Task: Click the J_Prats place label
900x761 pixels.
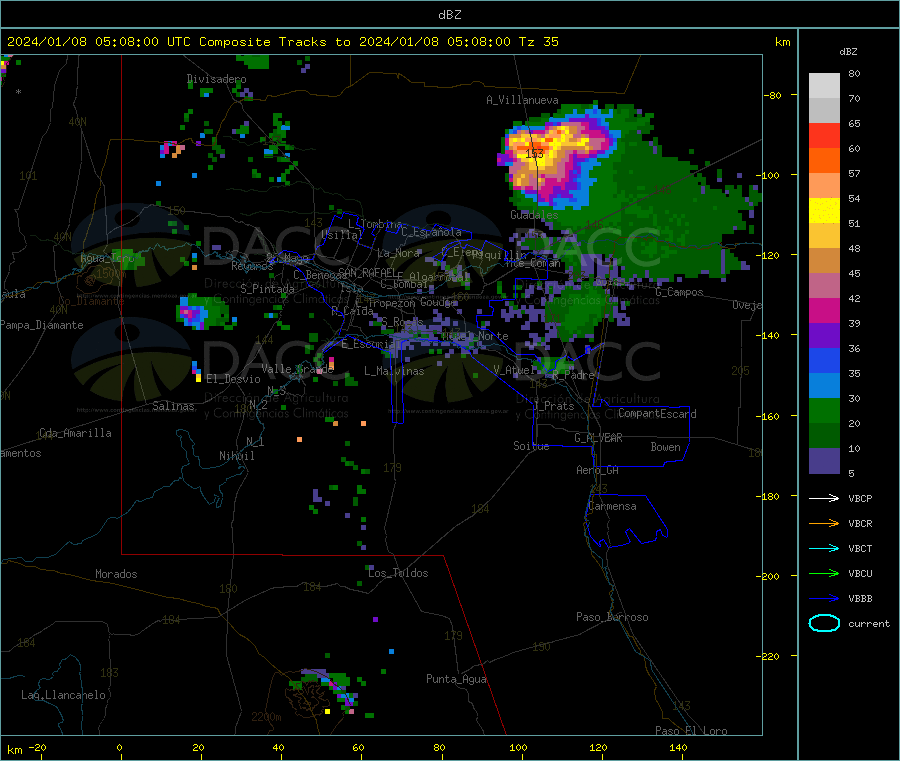Action: [554, 406]
